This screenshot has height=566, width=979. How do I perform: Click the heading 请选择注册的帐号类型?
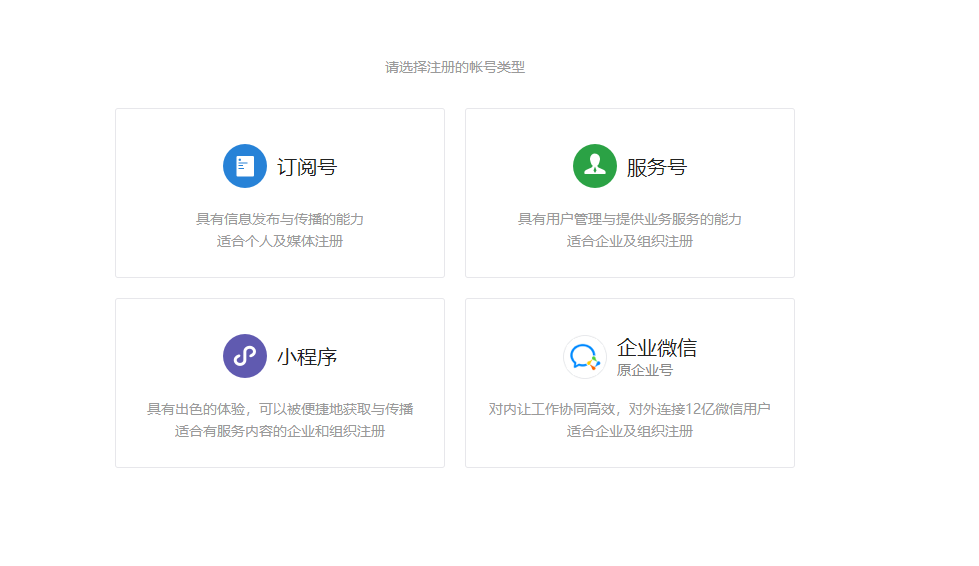click(x=455, y=67)
